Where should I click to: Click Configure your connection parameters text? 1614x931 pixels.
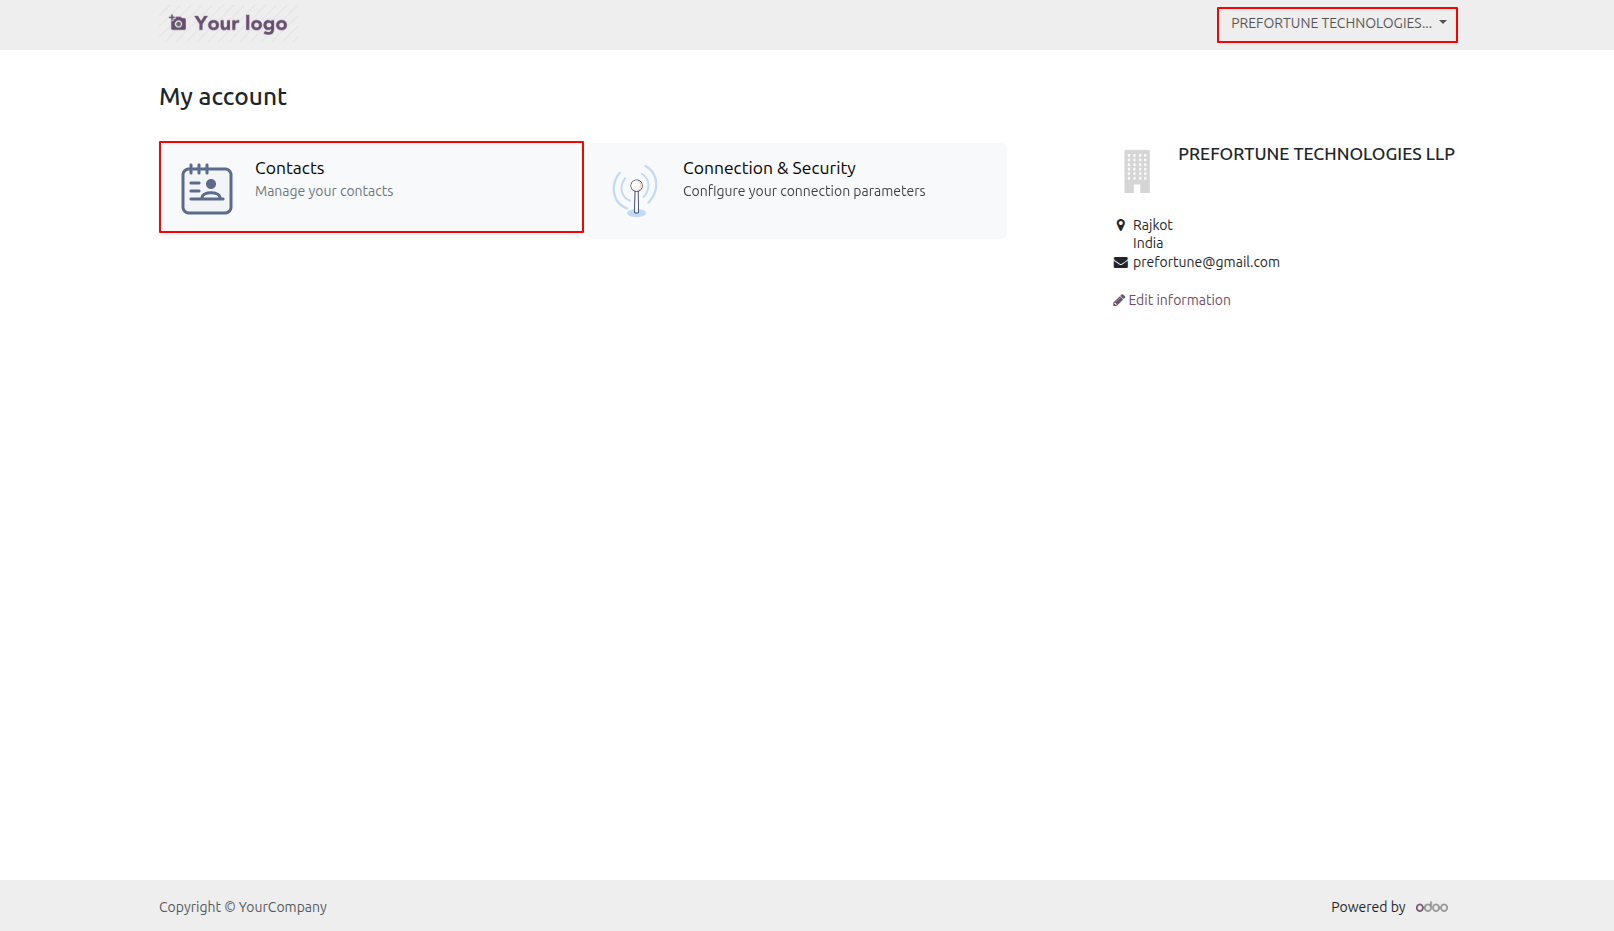coord(804,191)
